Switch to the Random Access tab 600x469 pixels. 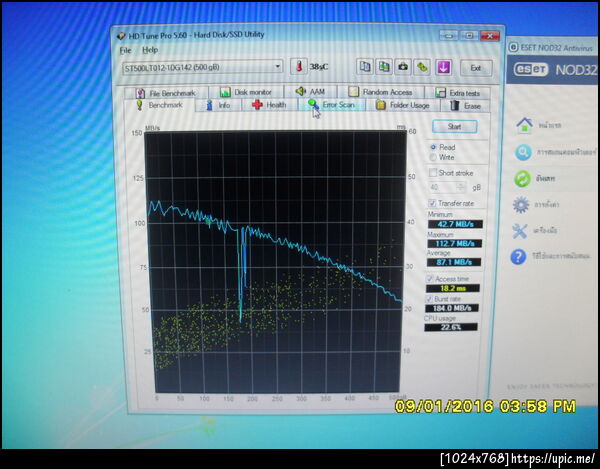[x=381, y=92]
